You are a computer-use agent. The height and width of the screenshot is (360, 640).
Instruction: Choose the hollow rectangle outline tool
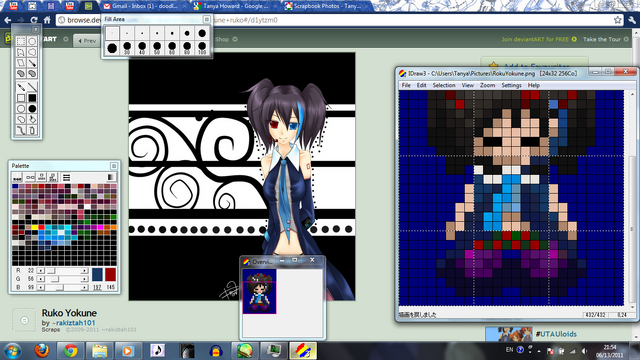tap(21, 98)
